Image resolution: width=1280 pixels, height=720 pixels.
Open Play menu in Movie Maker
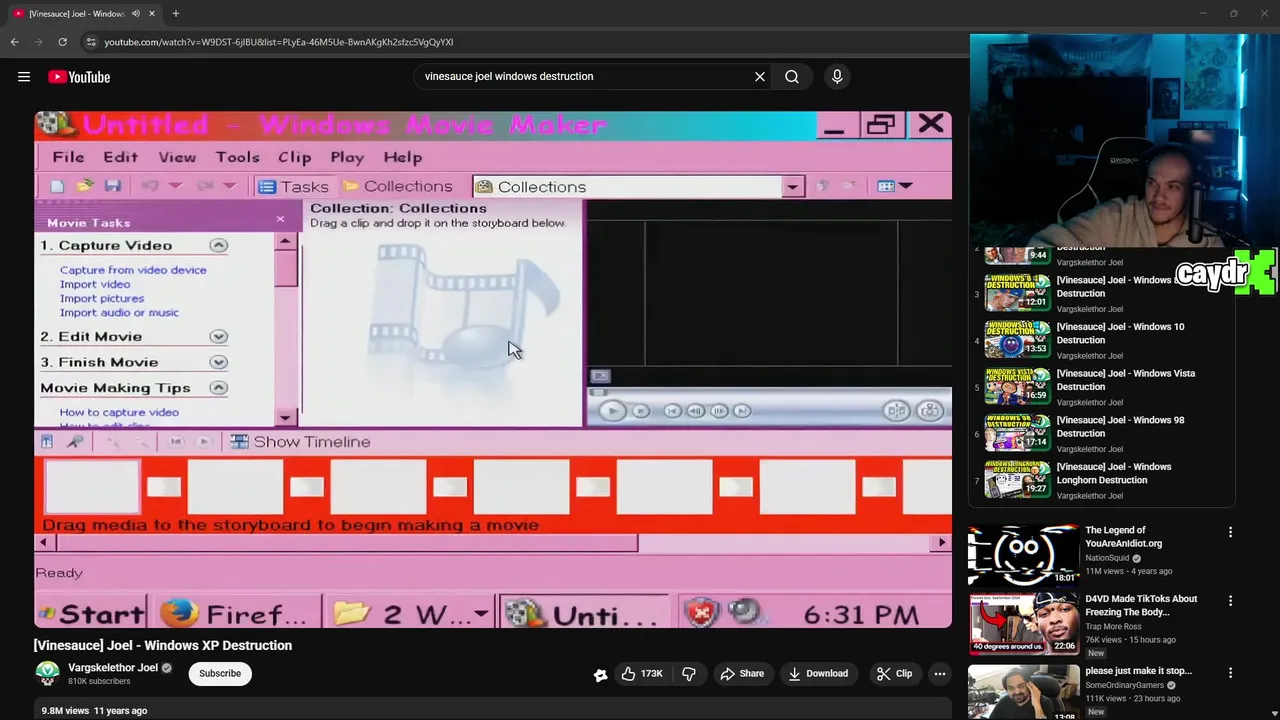347,157
